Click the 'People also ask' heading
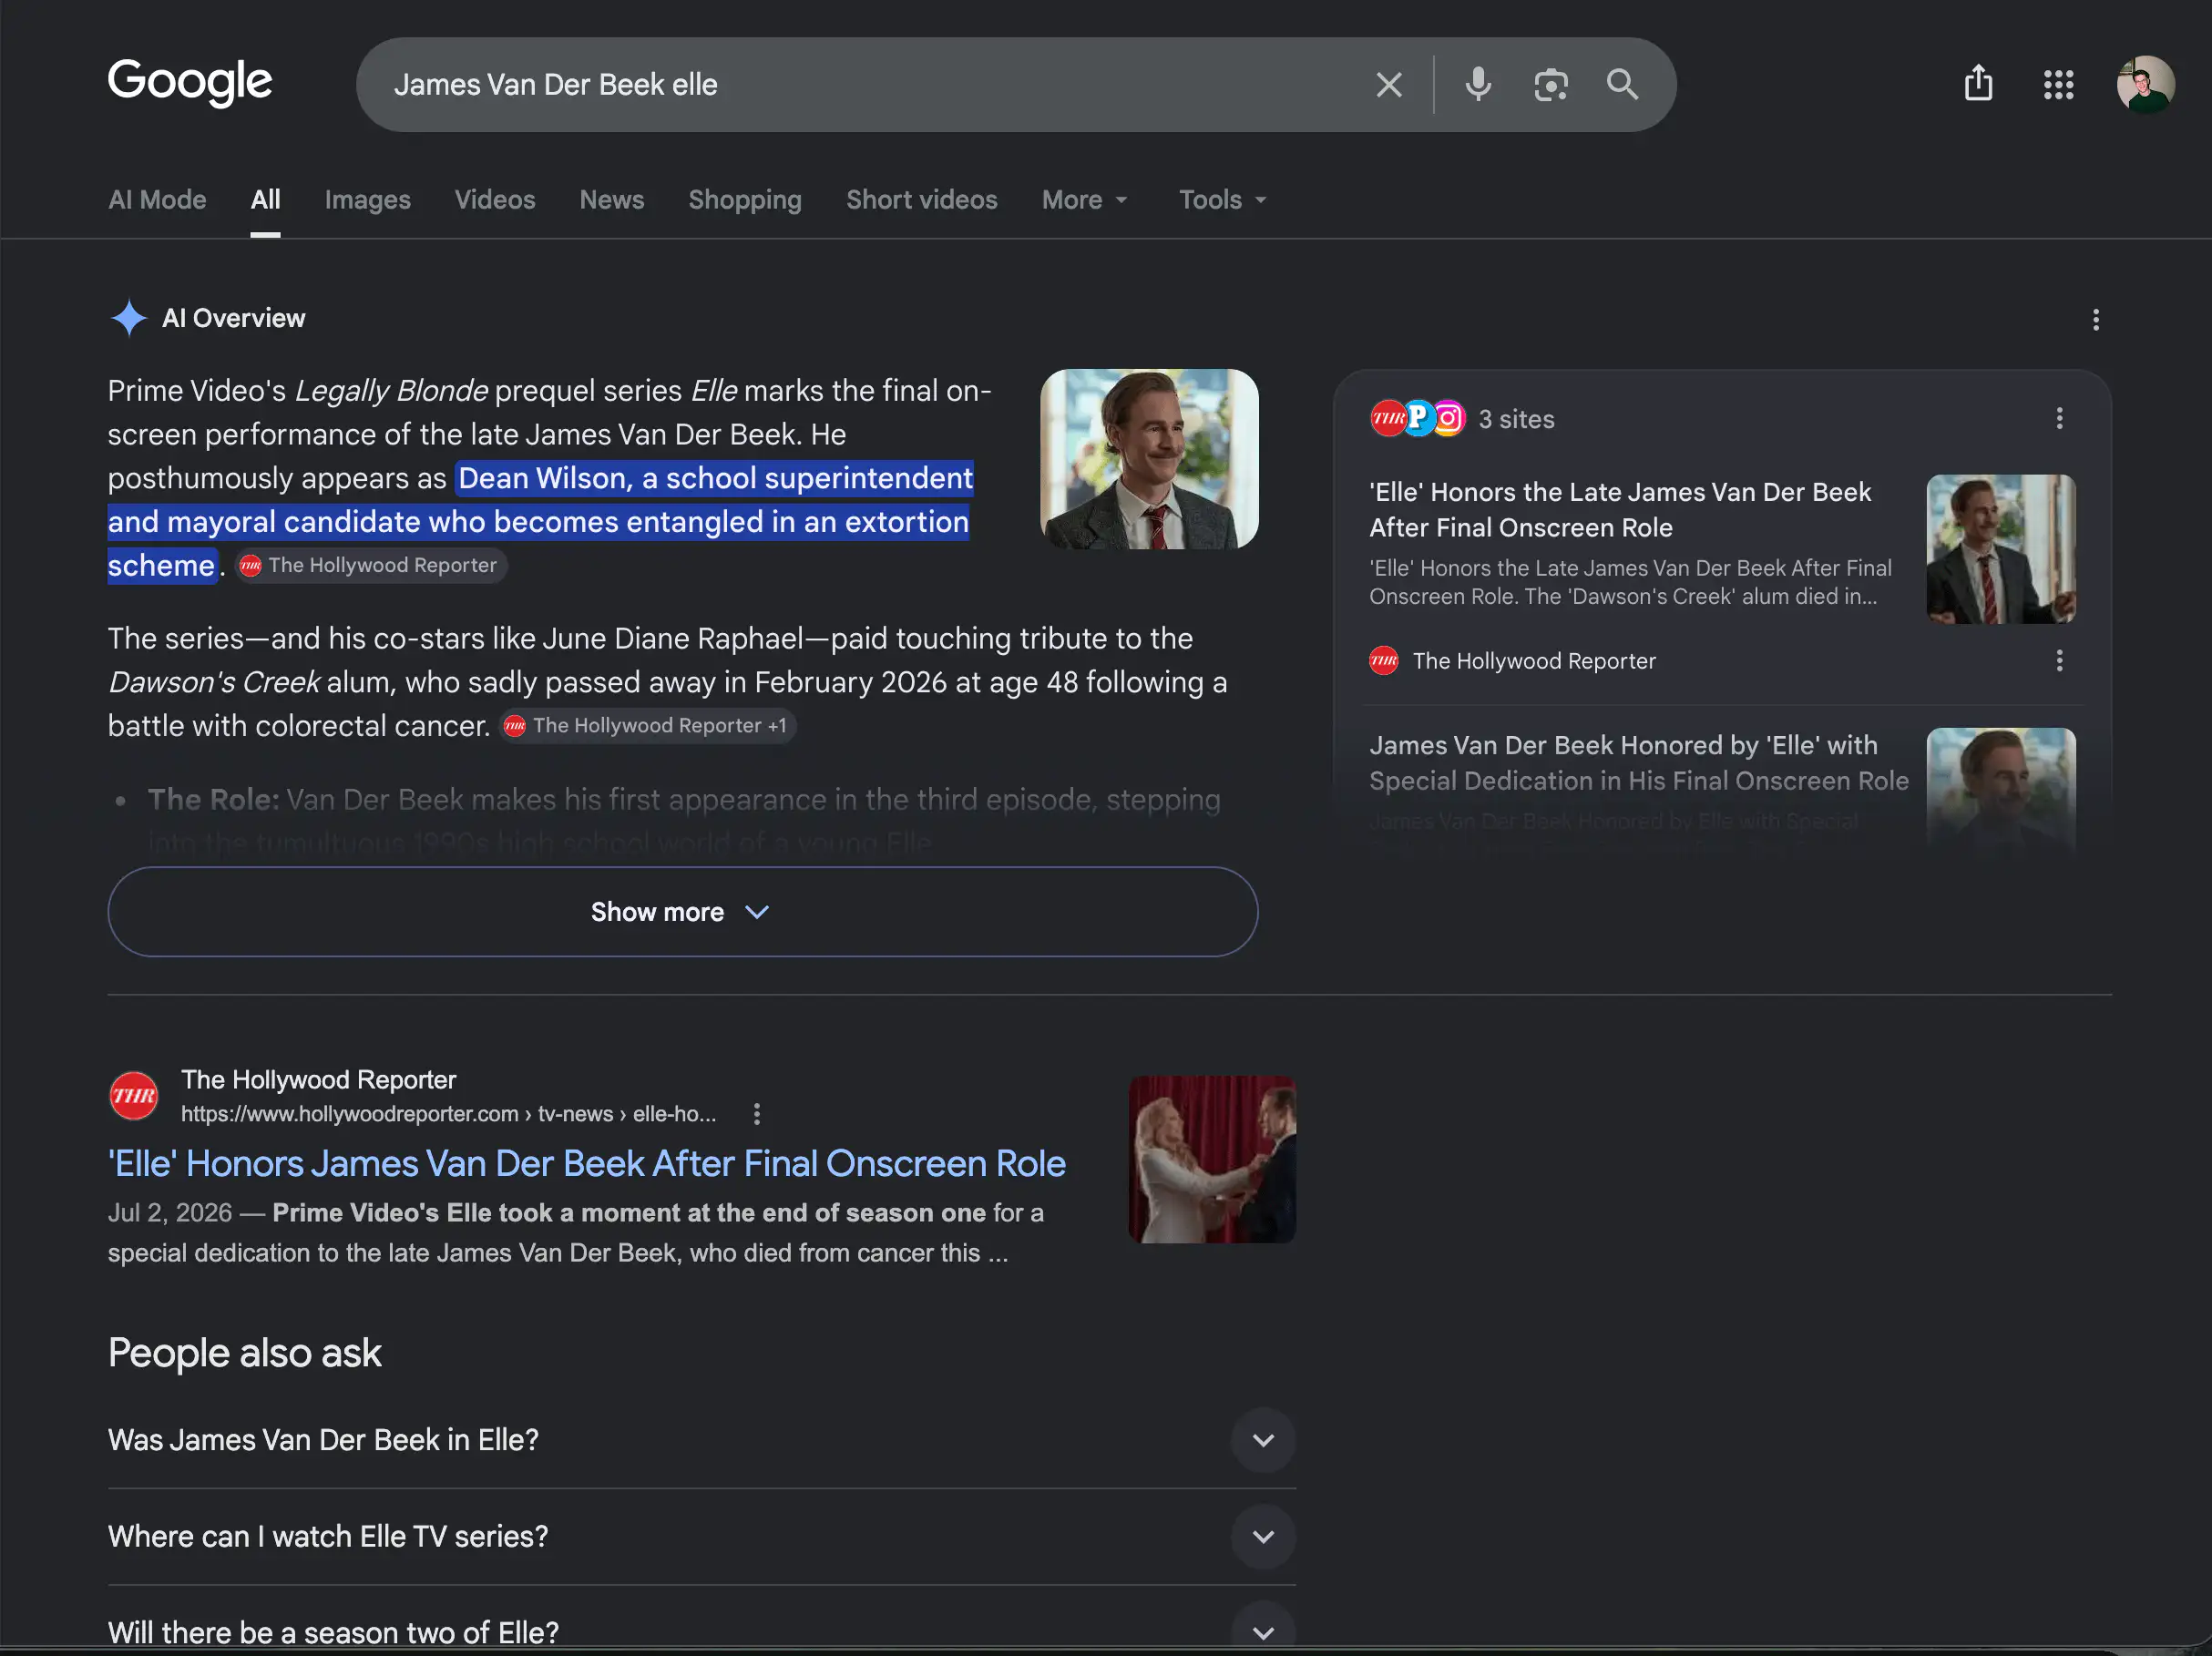The width and height of the screenshot is (2212, 1656). (x=244, y=1353)
